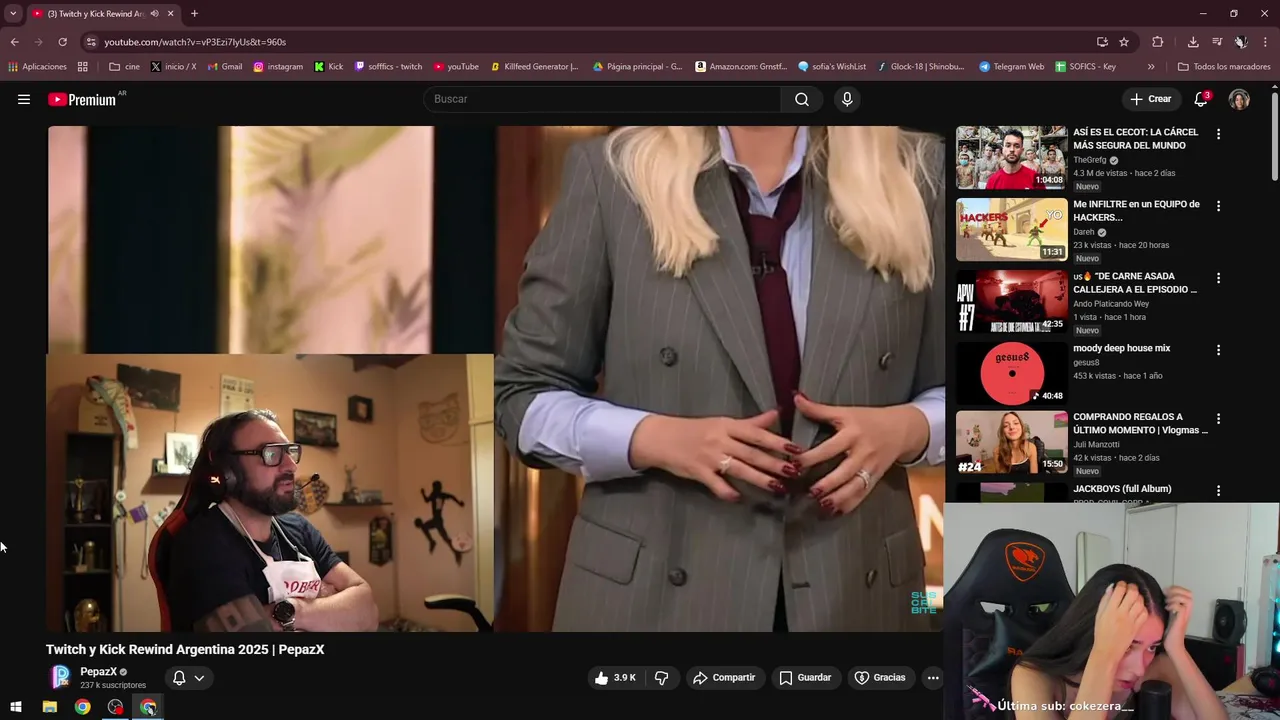Open File Explorer from taskbar

pos(49,707)
